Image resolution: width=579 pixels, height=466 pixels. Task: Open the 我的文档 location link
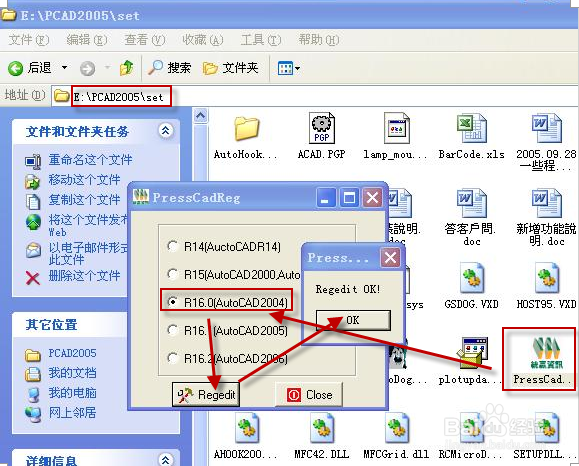pyautogui.click(x=72, y=373)
